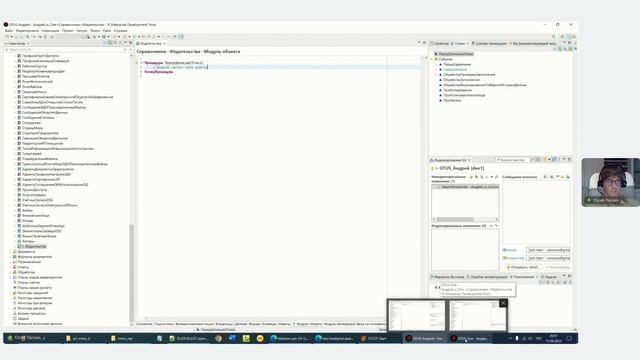Expand the Перечисления tree node
The image size is (640, 360).
click(10, 262)
